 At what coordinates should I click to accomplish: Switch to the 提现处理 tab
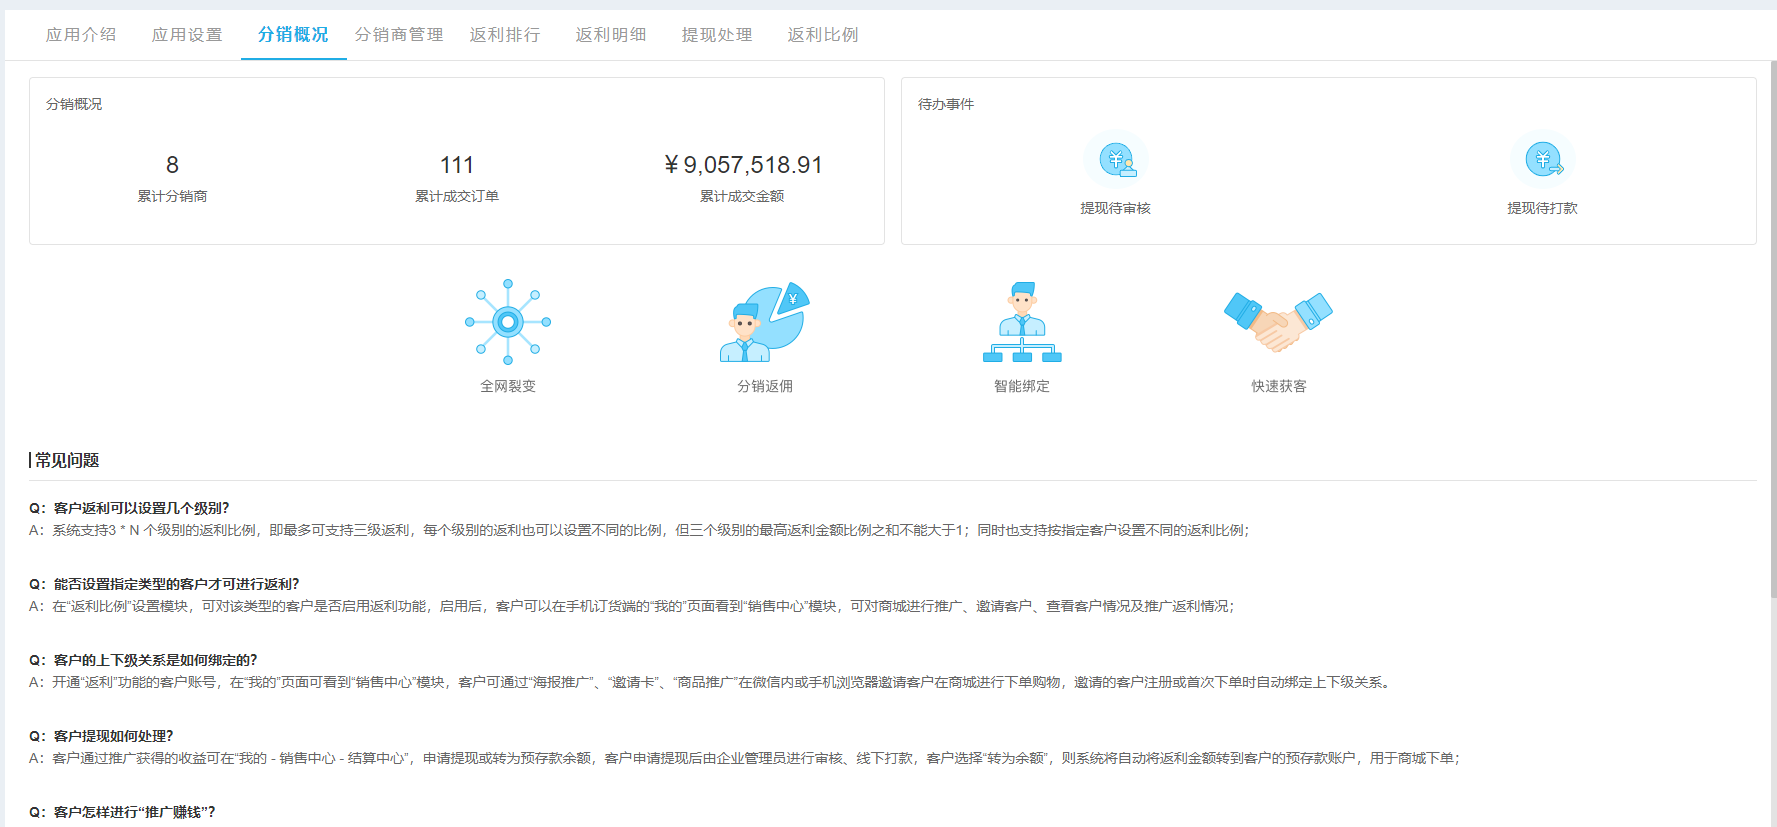click(x=717, y=35)
